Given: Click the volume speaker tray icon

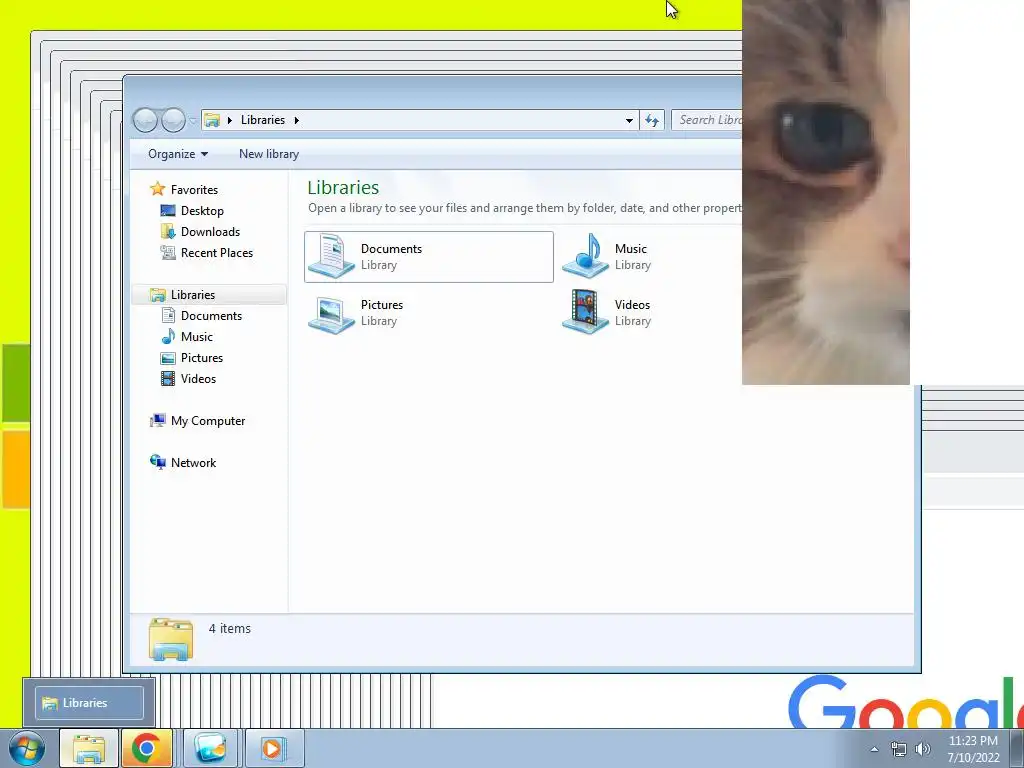Looking at the screenshot, I should click(x=922, y=749).
